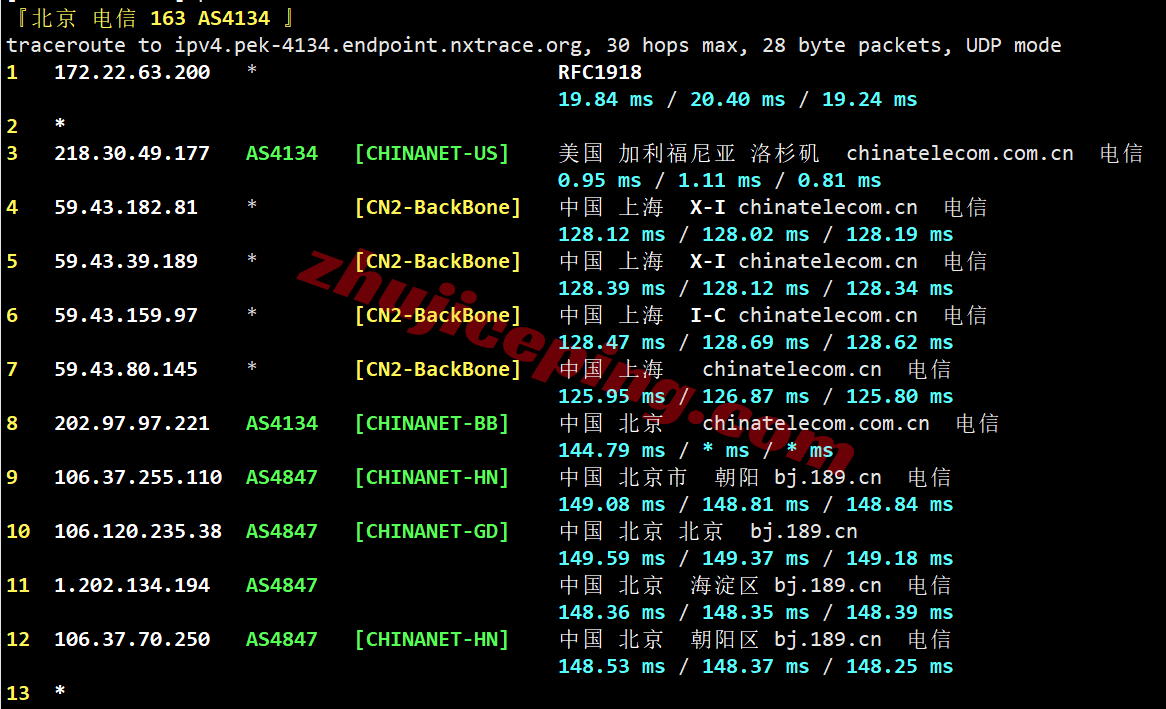The width and height of the screenshot is (1166, 709).
Task: Click the AS4134 entry at hop 8
Action: pos(282,423)
